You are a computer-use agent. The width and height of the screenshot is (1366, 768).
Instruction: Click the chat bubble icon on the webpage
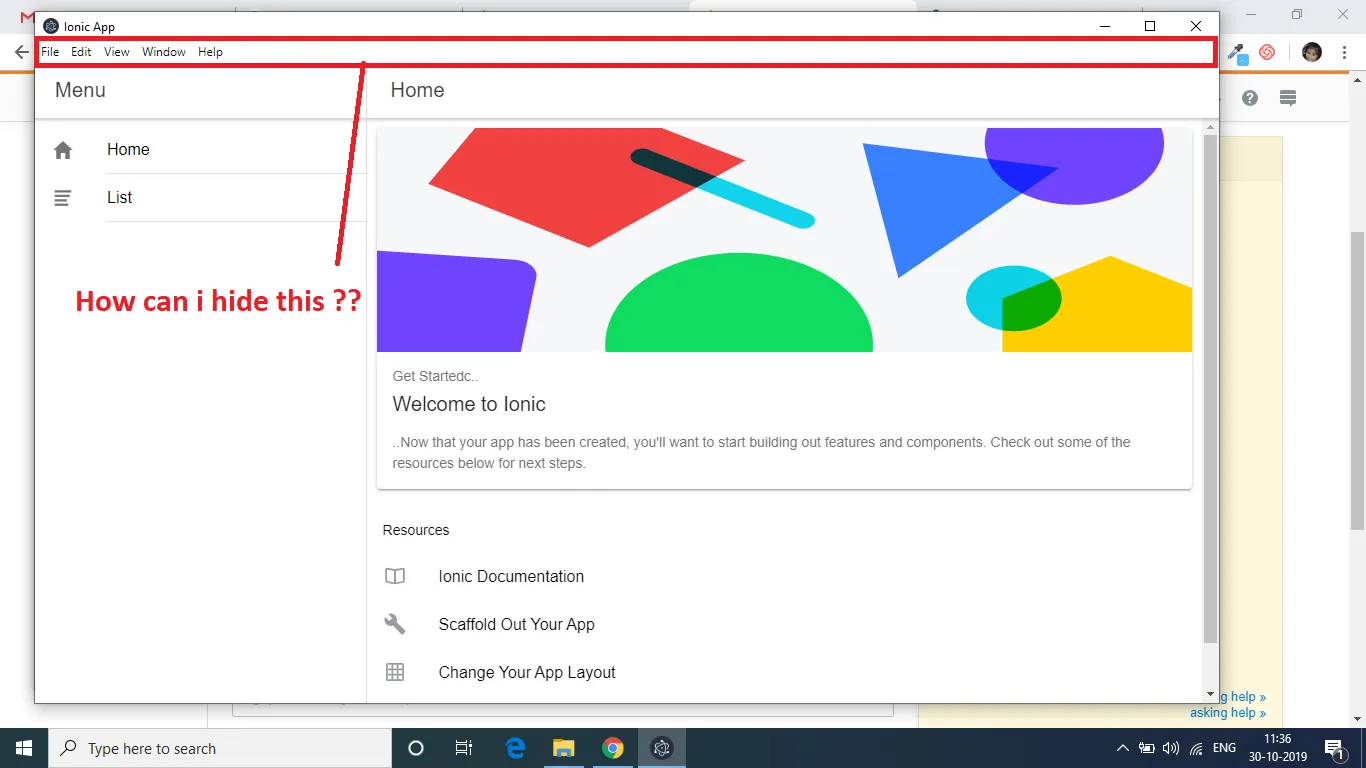tap(1288, 98)
